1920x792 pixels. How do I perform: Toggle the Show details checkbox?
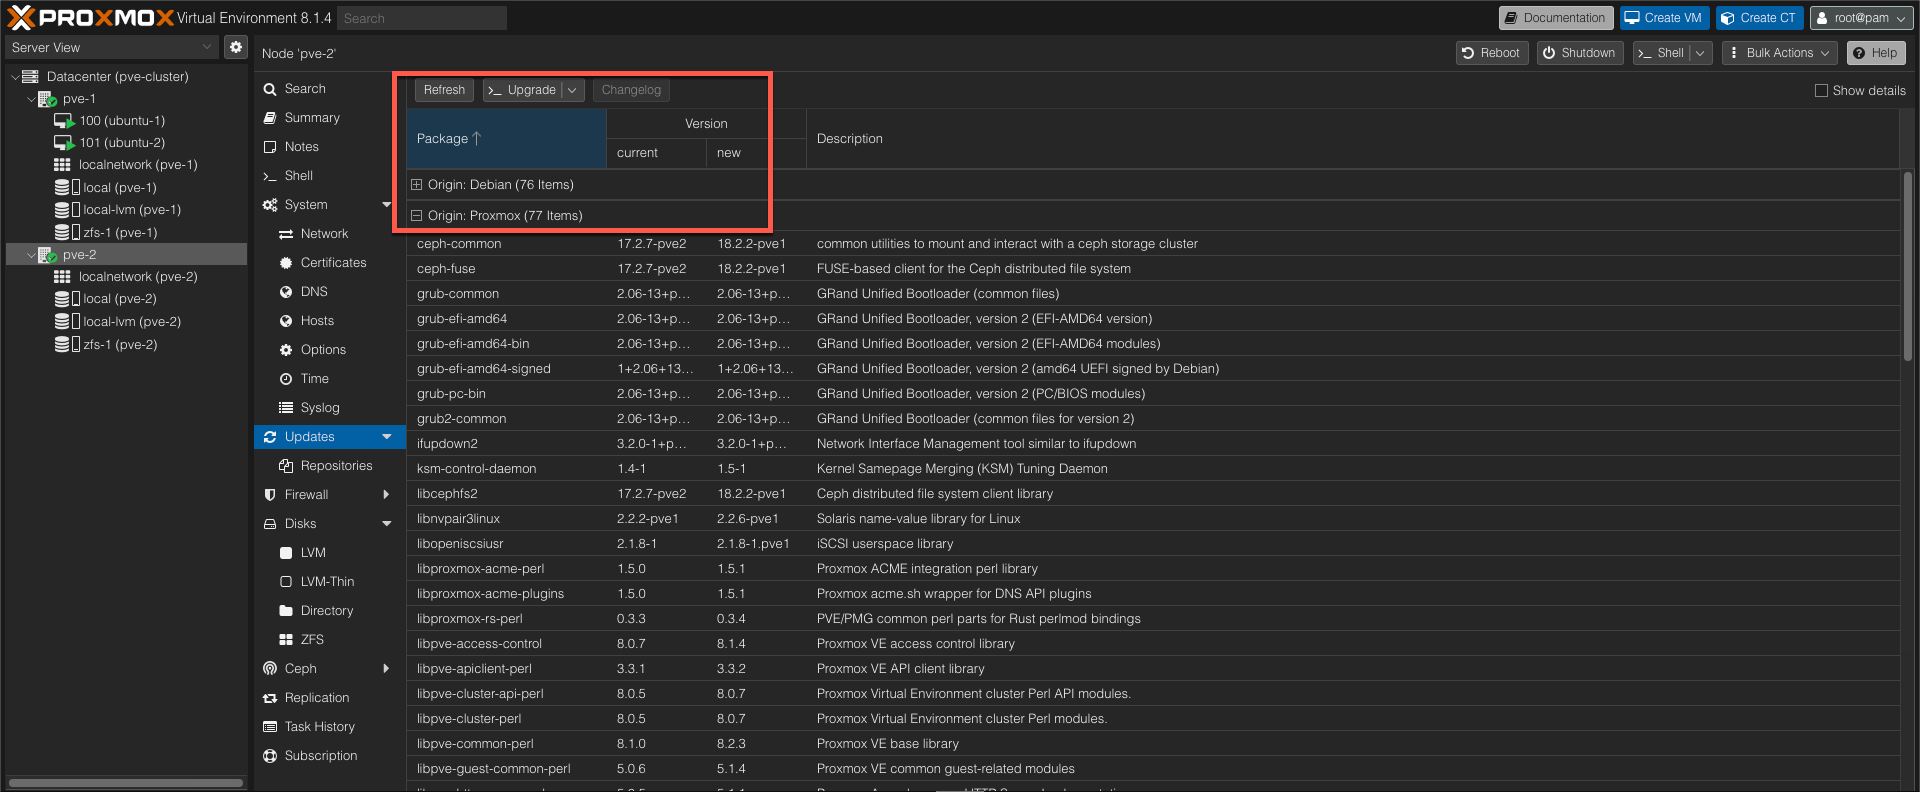pos(1821,90)
